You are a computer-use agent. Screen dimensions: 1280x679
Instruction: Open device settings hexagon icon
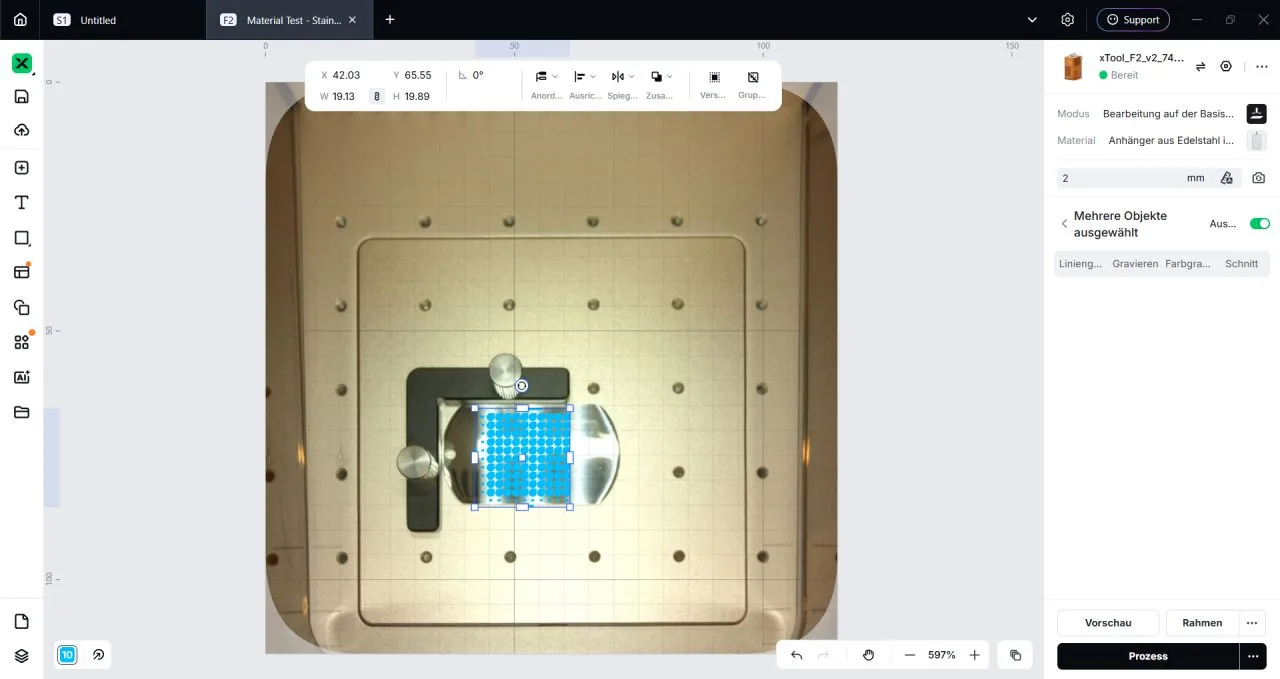[1226, 66]
